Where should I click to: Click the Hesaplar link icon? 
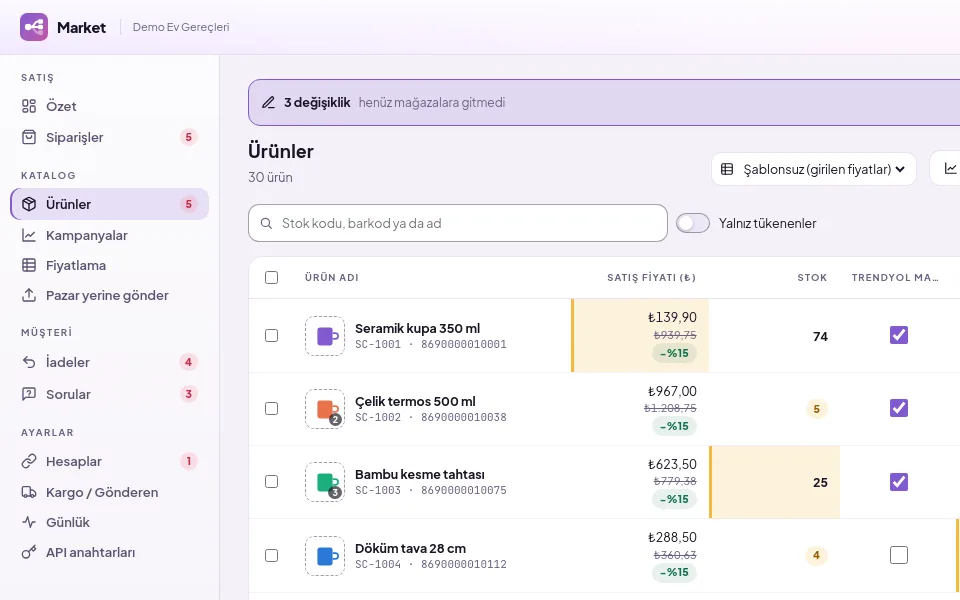point(29,461)
